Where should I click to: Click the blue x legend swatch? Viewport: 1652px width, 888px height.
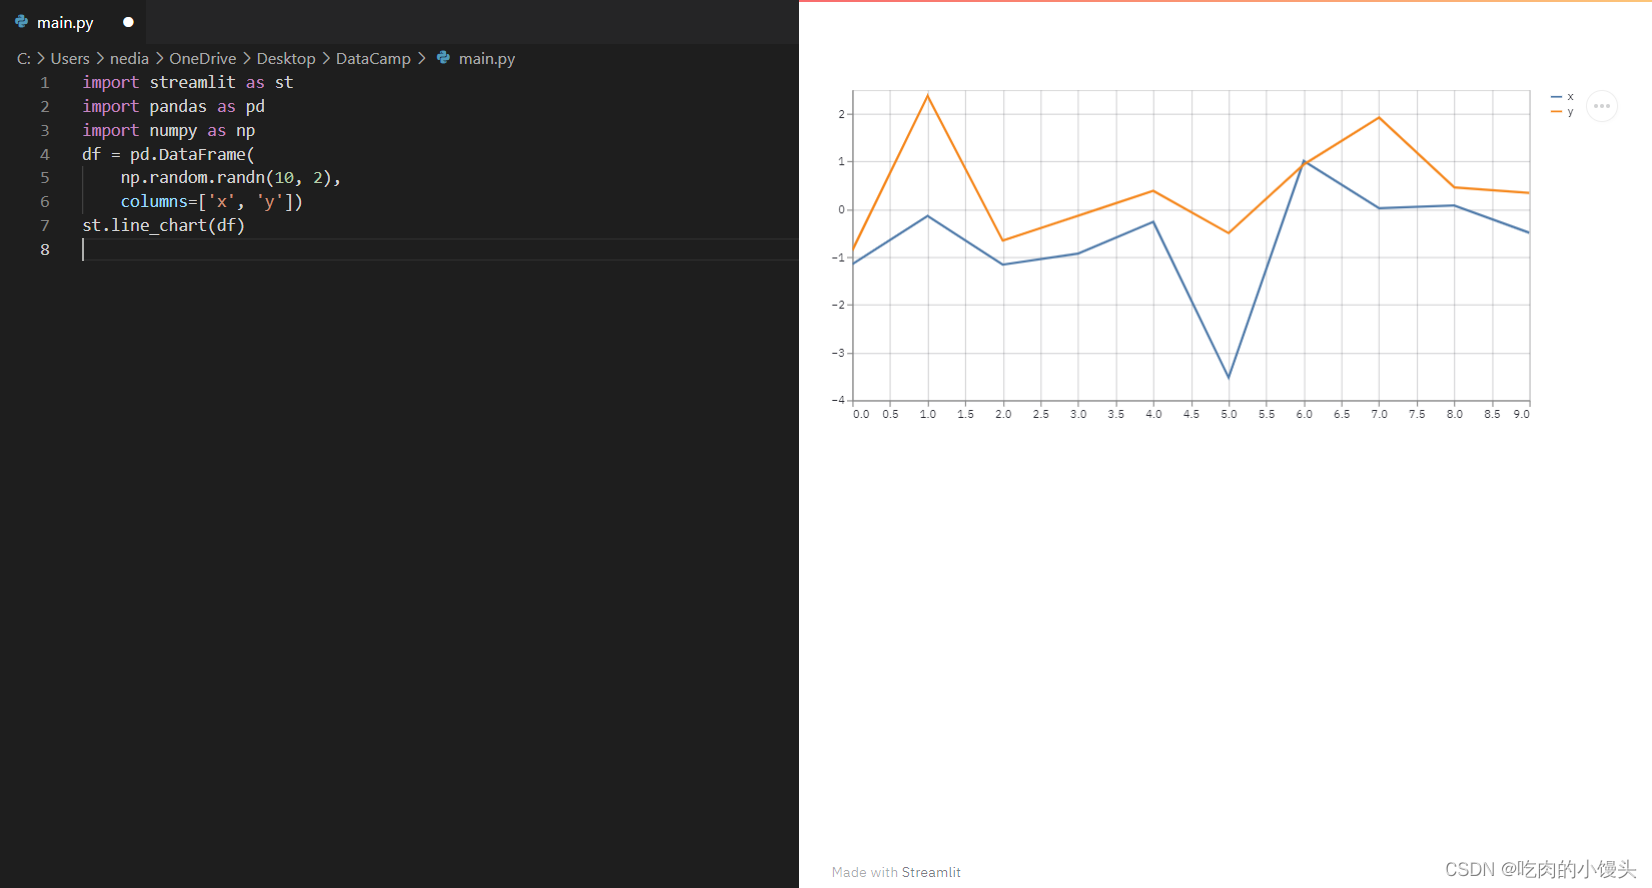[x=1556, y=97]
